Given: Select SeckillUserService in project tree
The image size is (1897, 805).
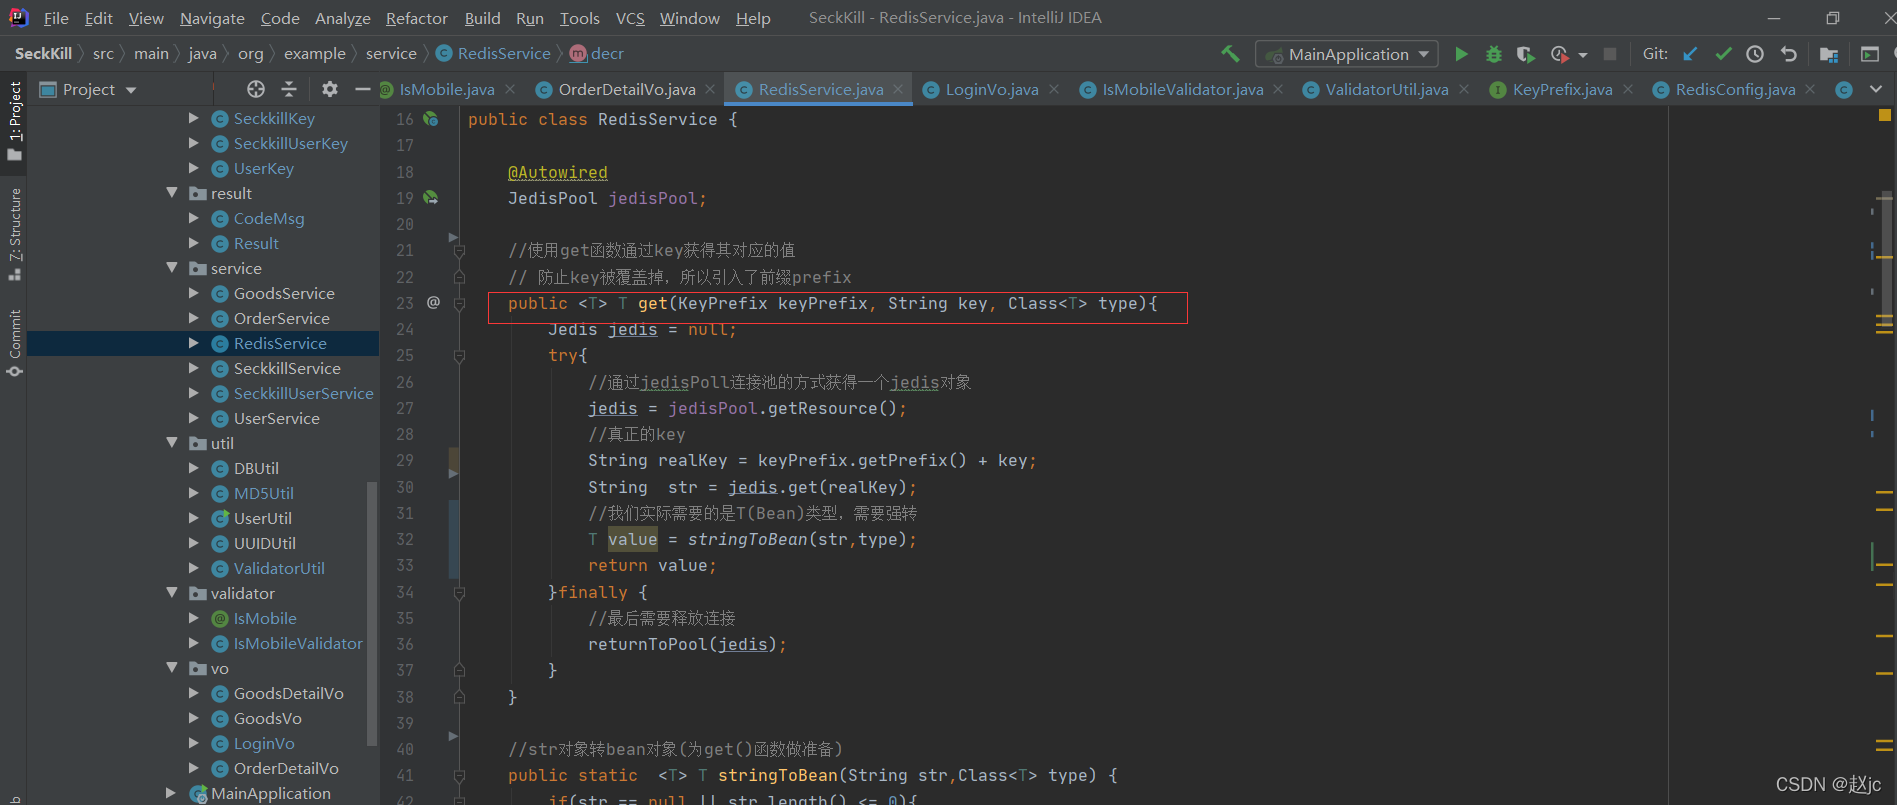Looking at the screenshot, I should (x=303, y=393).
